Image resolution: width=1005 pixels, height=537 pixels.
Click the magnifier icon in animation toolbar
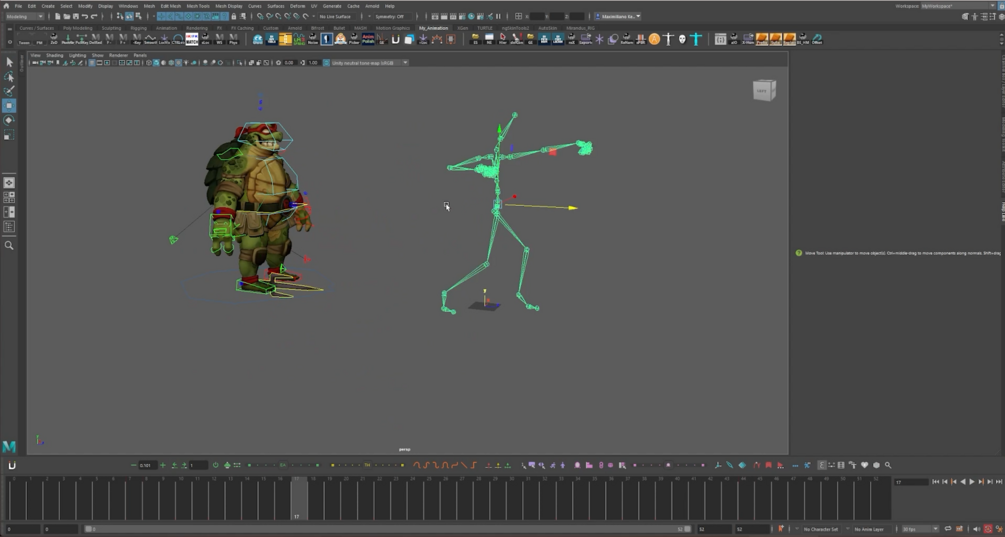tap(888, 465)
